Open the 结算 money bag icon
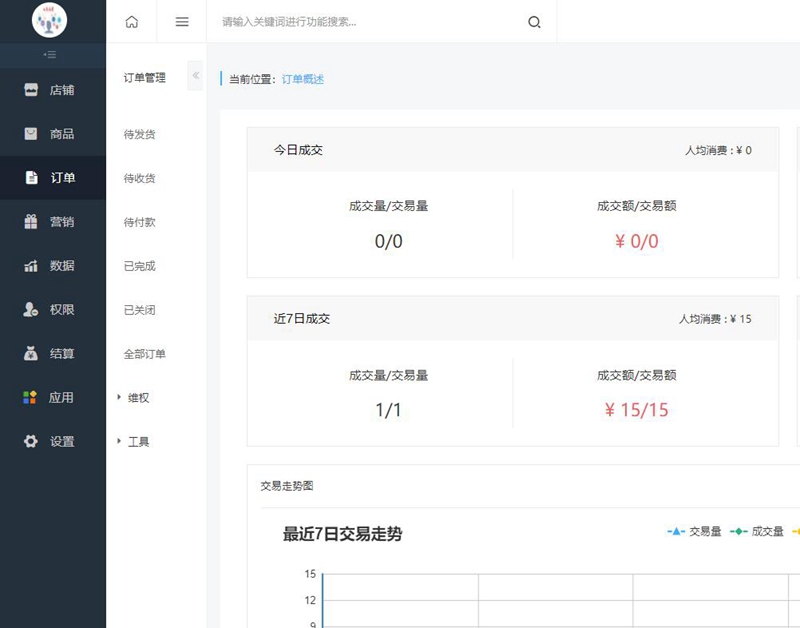The height and width of the screenshot is (628, 800). click(31, 354)
